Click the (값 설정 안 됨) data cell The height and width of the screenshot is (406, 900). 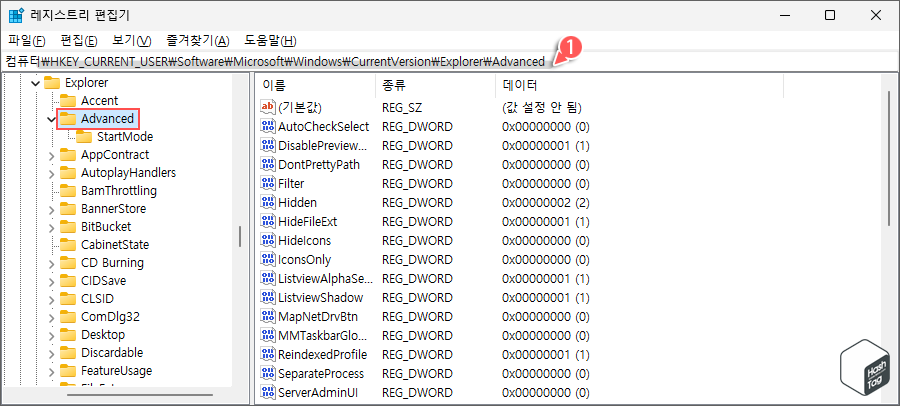542,107
